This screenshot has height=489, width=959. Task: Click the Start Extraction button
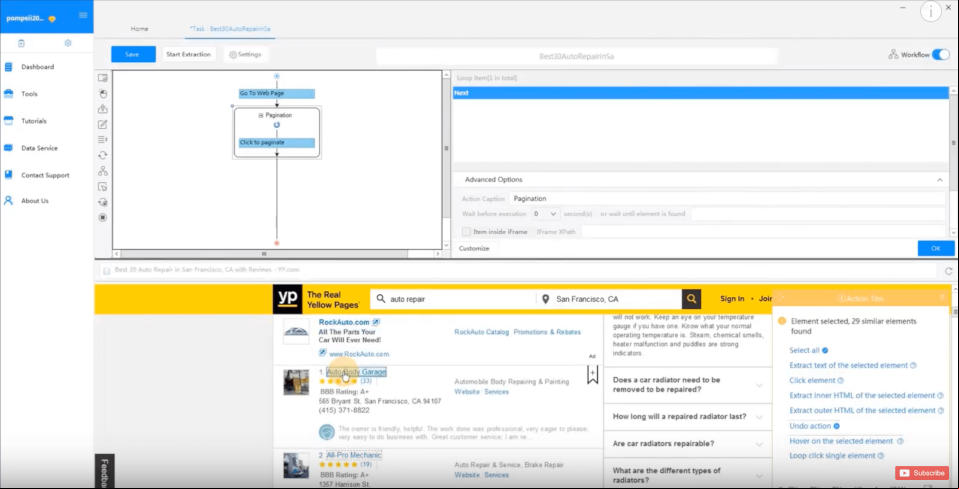188,54
